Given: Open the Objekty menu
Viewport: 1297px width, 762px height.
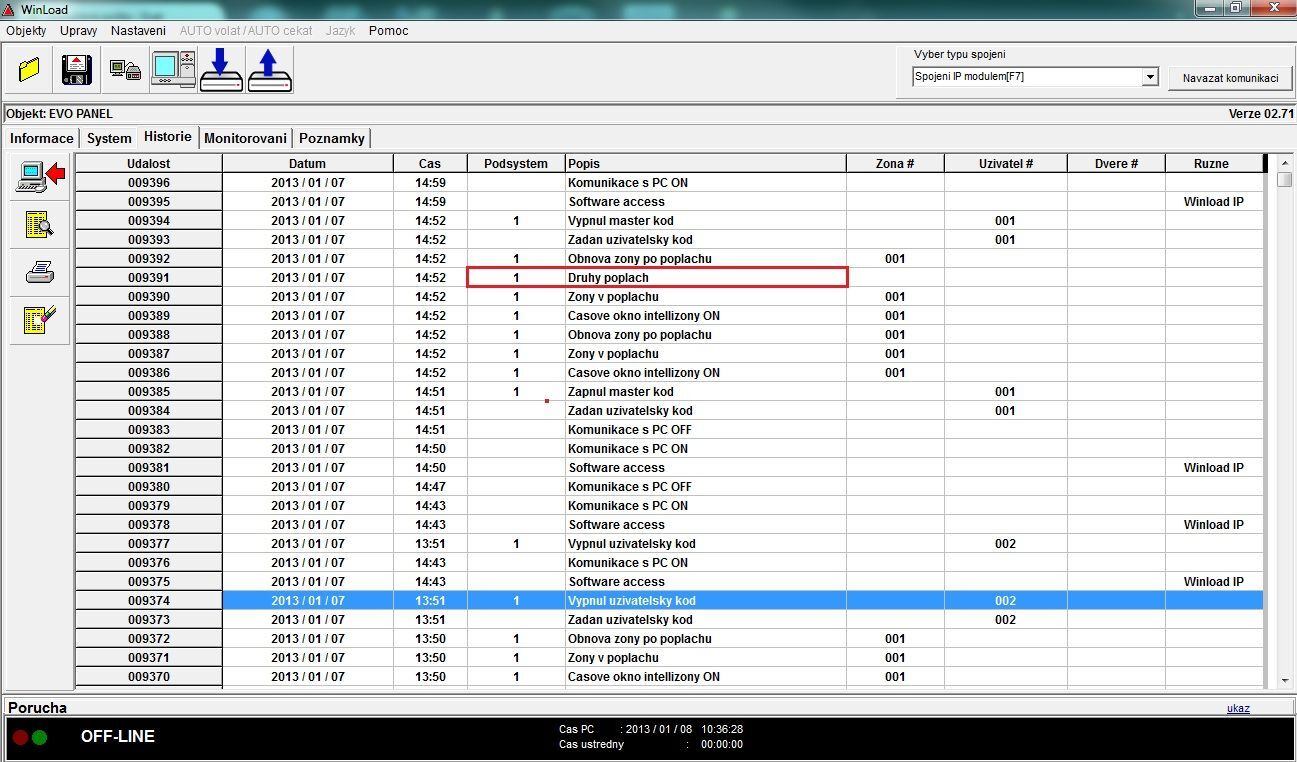Looking at the screenshot, I should point(26,30).
